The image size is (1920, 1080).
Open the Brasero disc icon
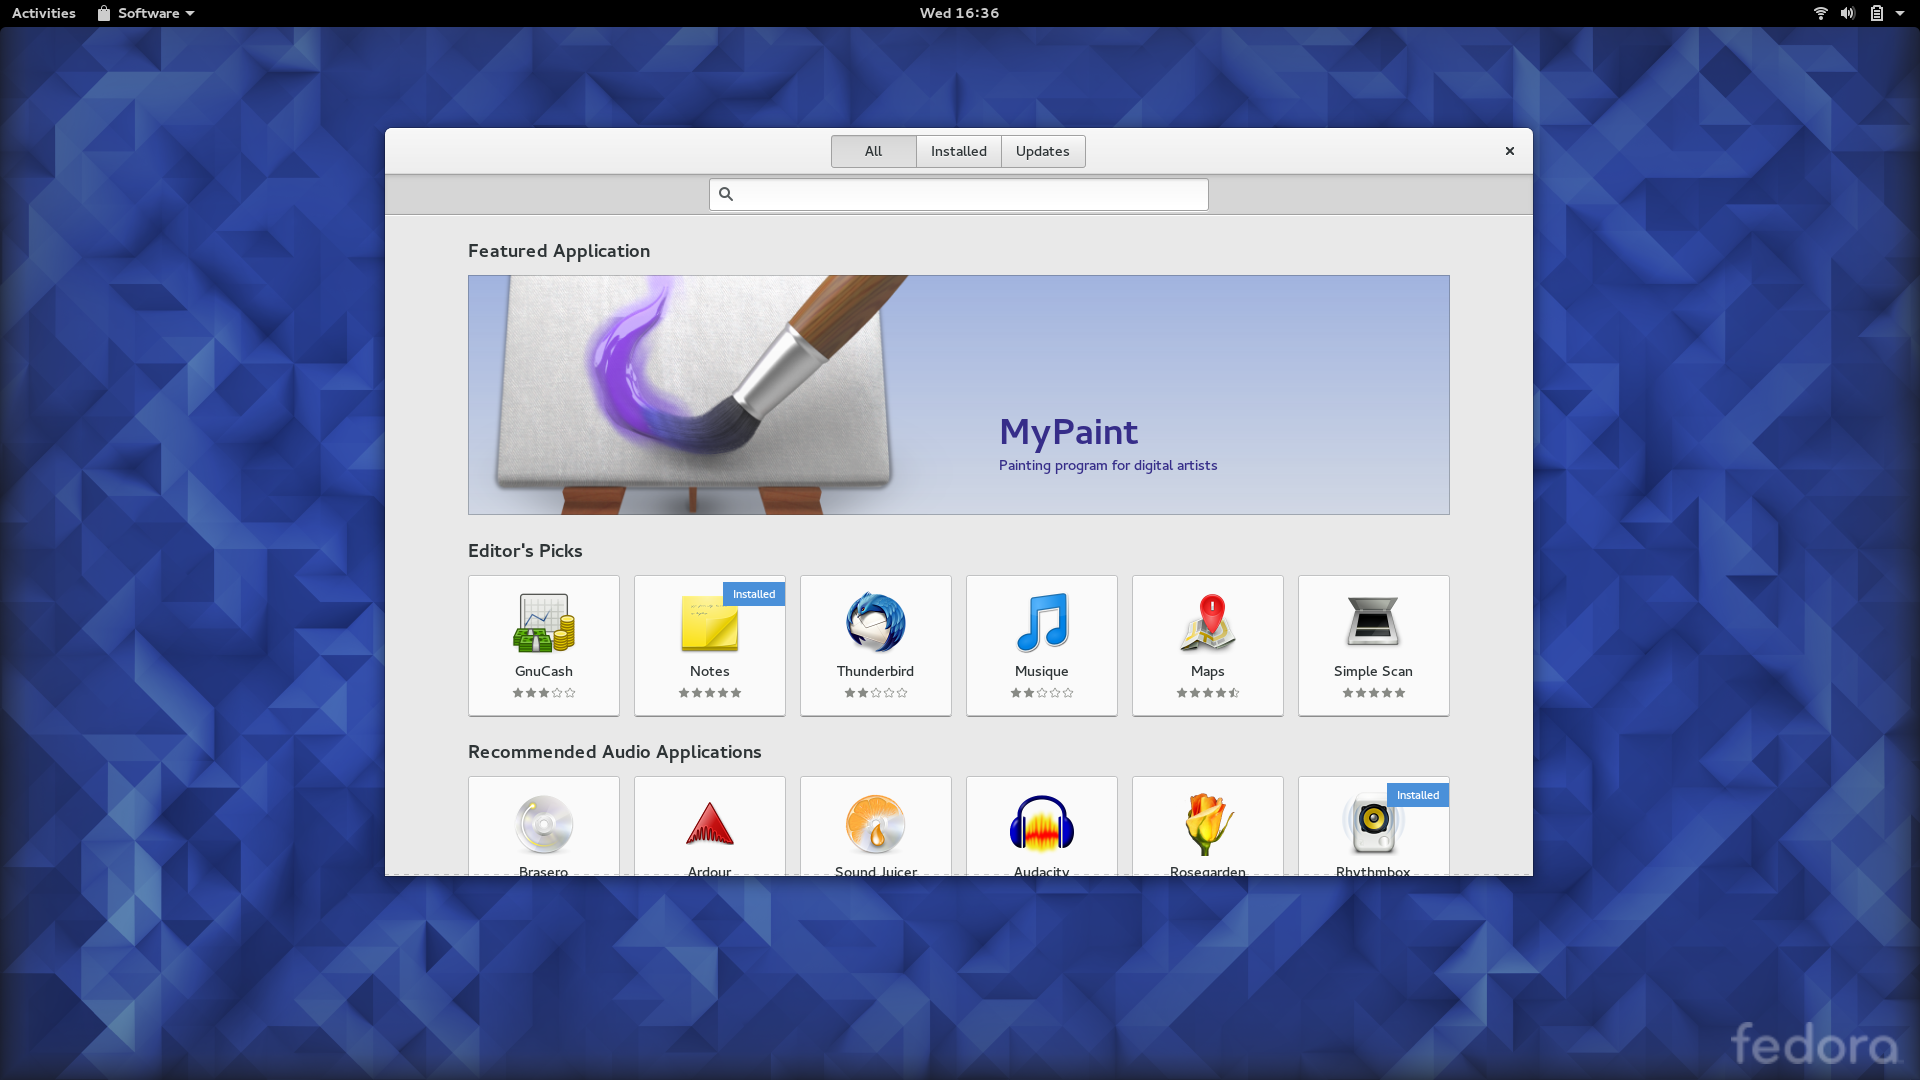[x=544, y=824]
